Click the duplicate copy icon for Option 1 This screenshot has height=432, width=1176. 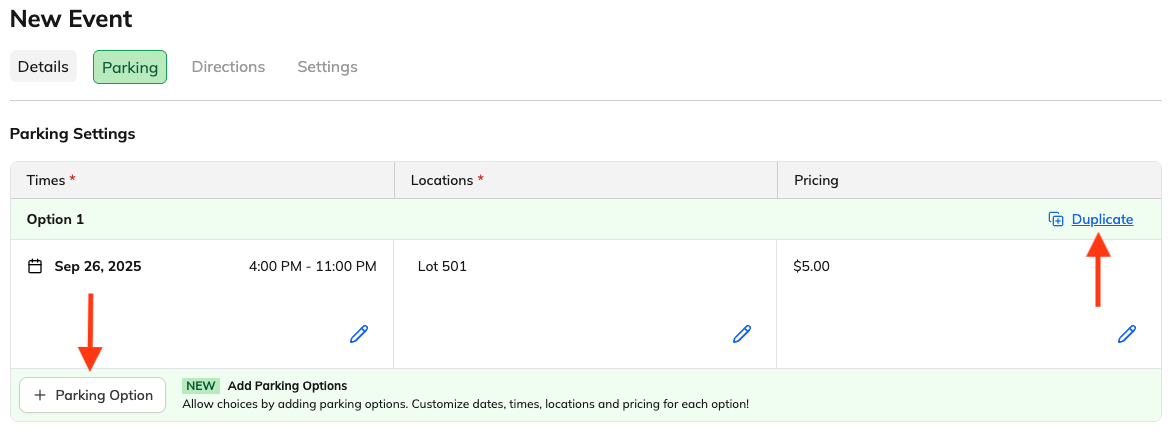point(1056,220)
